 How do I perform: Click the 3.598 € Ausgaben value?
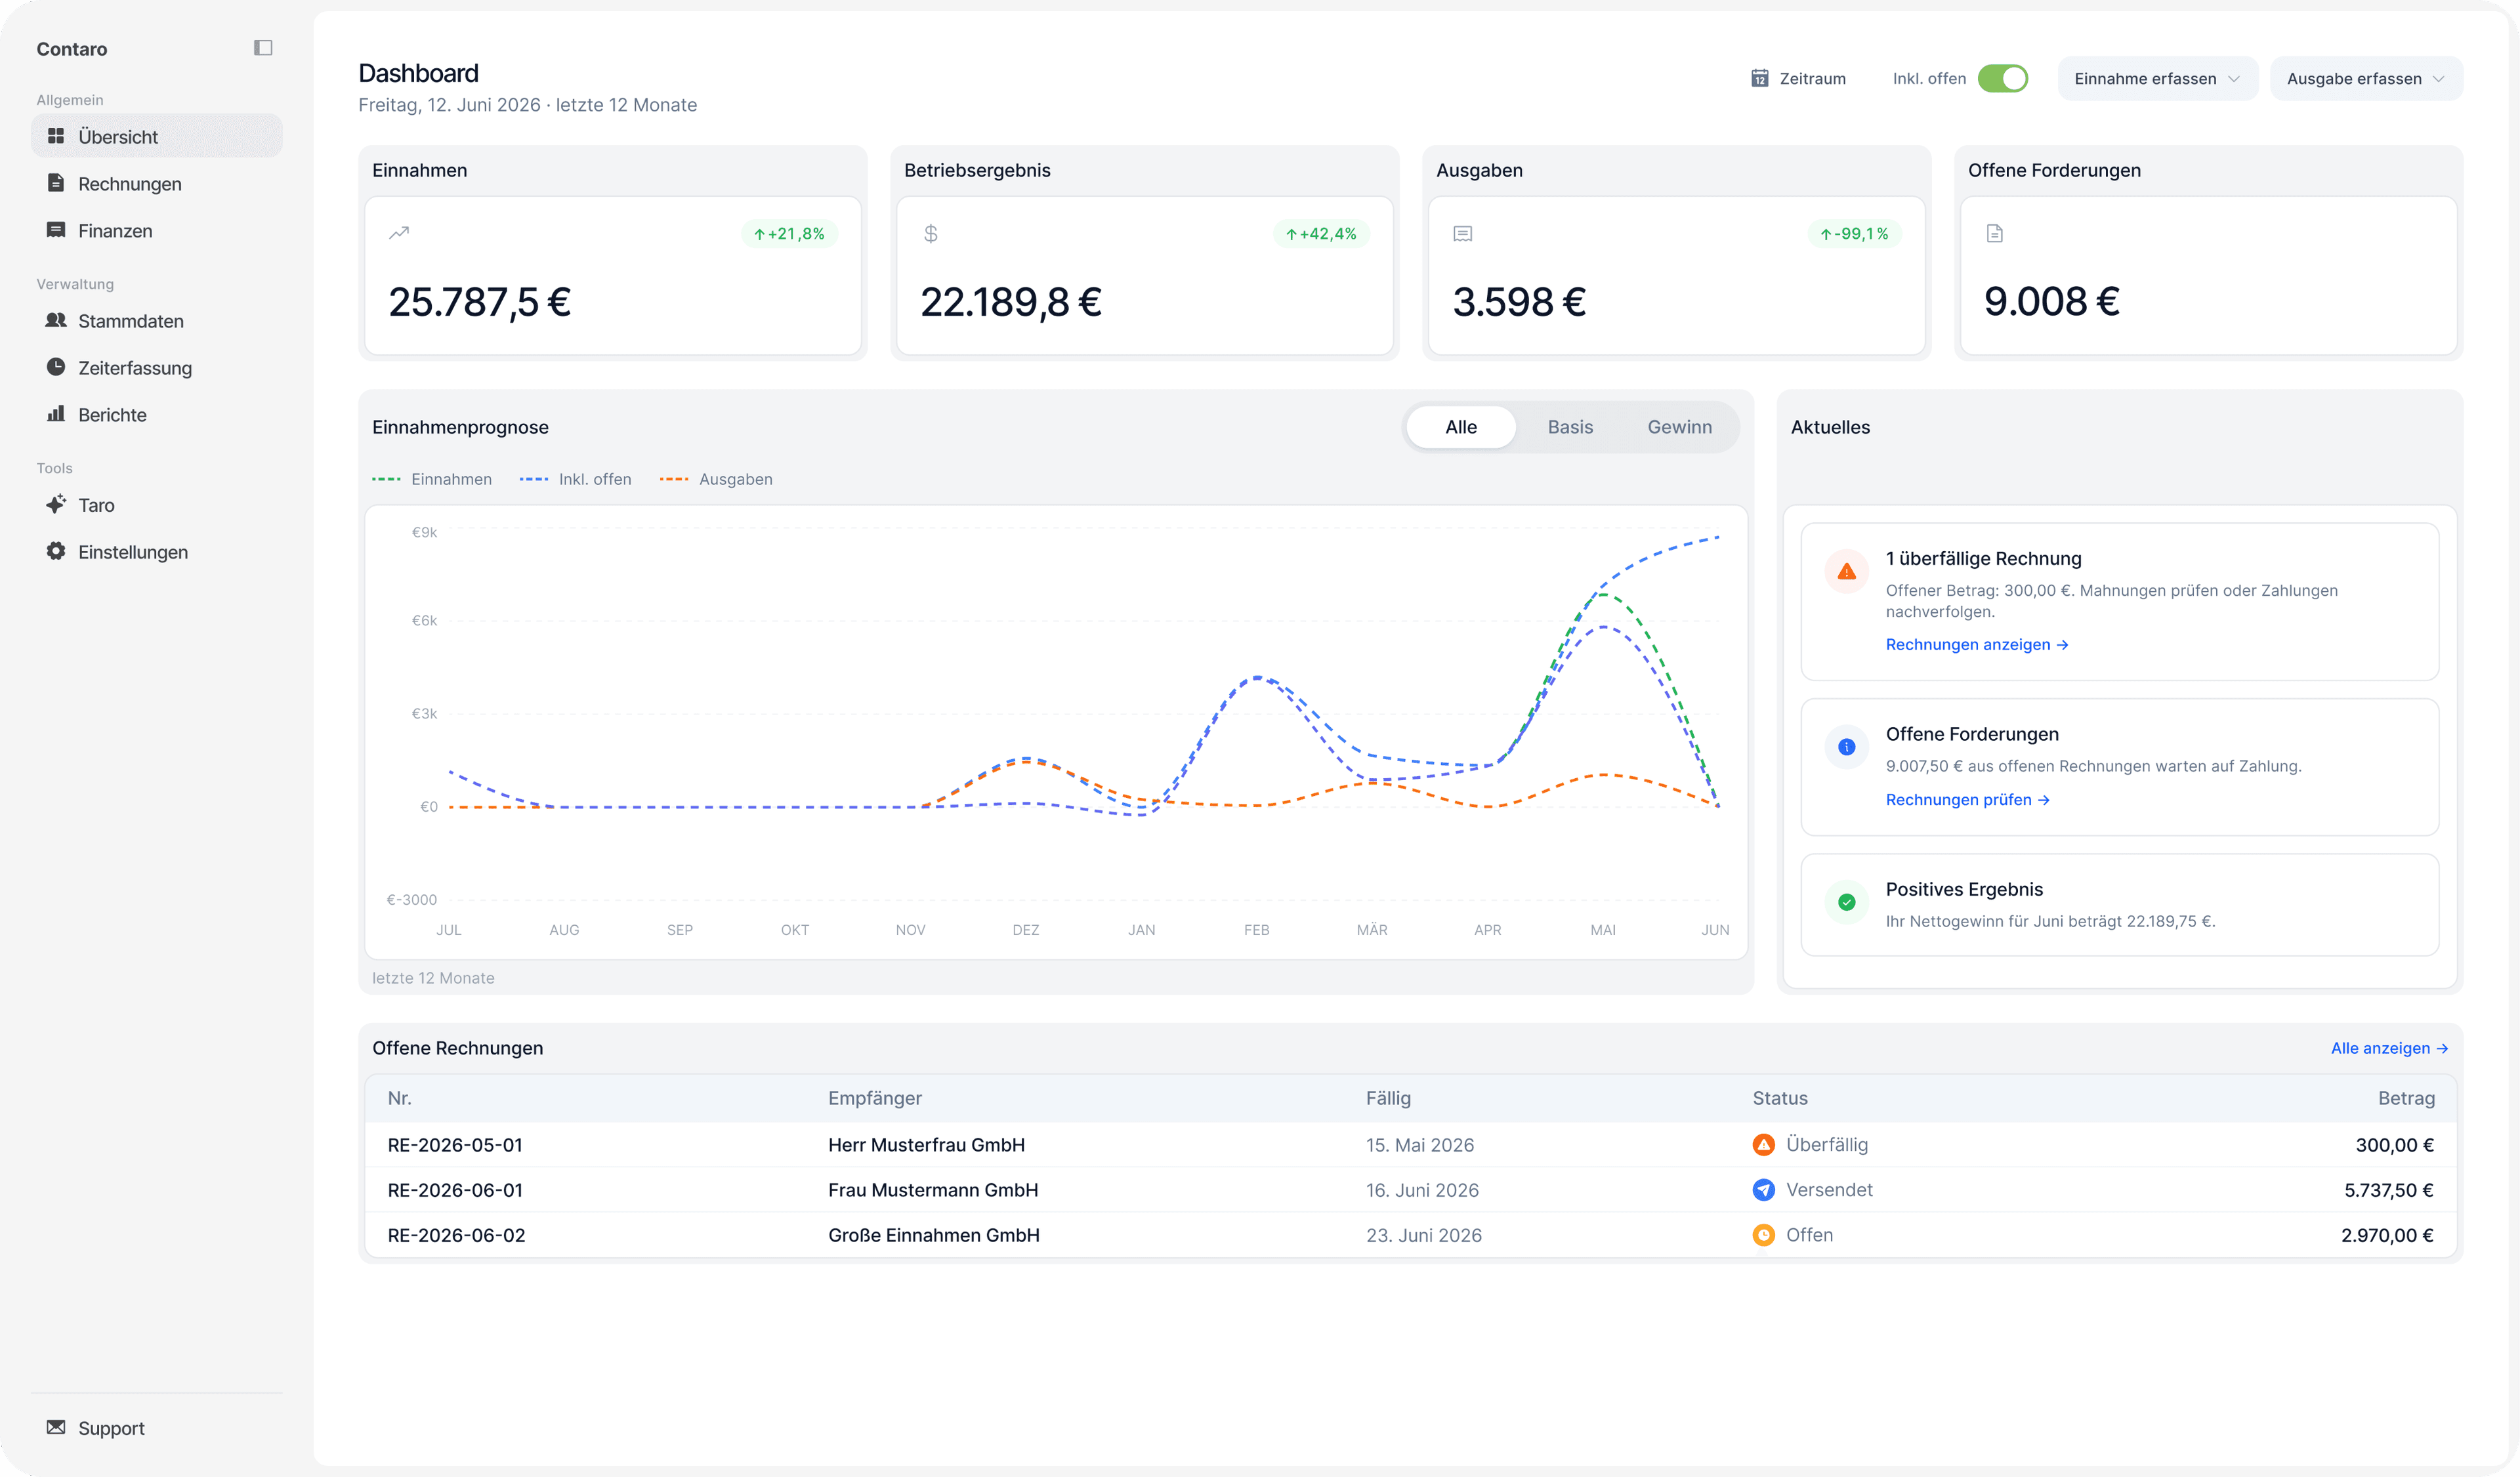click(1519, 301)
